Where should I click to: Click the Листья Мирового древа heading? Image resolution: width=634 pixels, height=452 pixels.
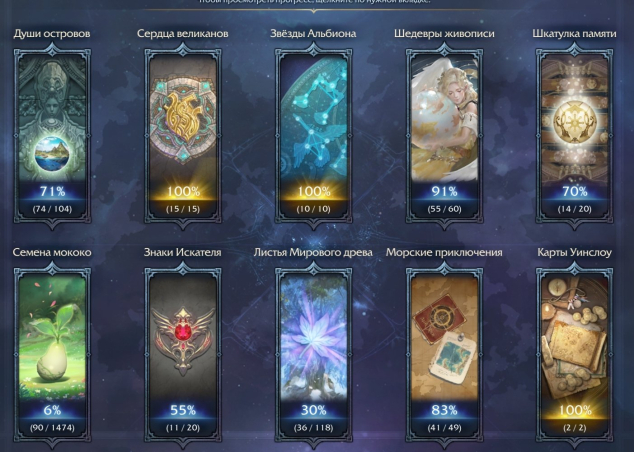pos(313,253)
